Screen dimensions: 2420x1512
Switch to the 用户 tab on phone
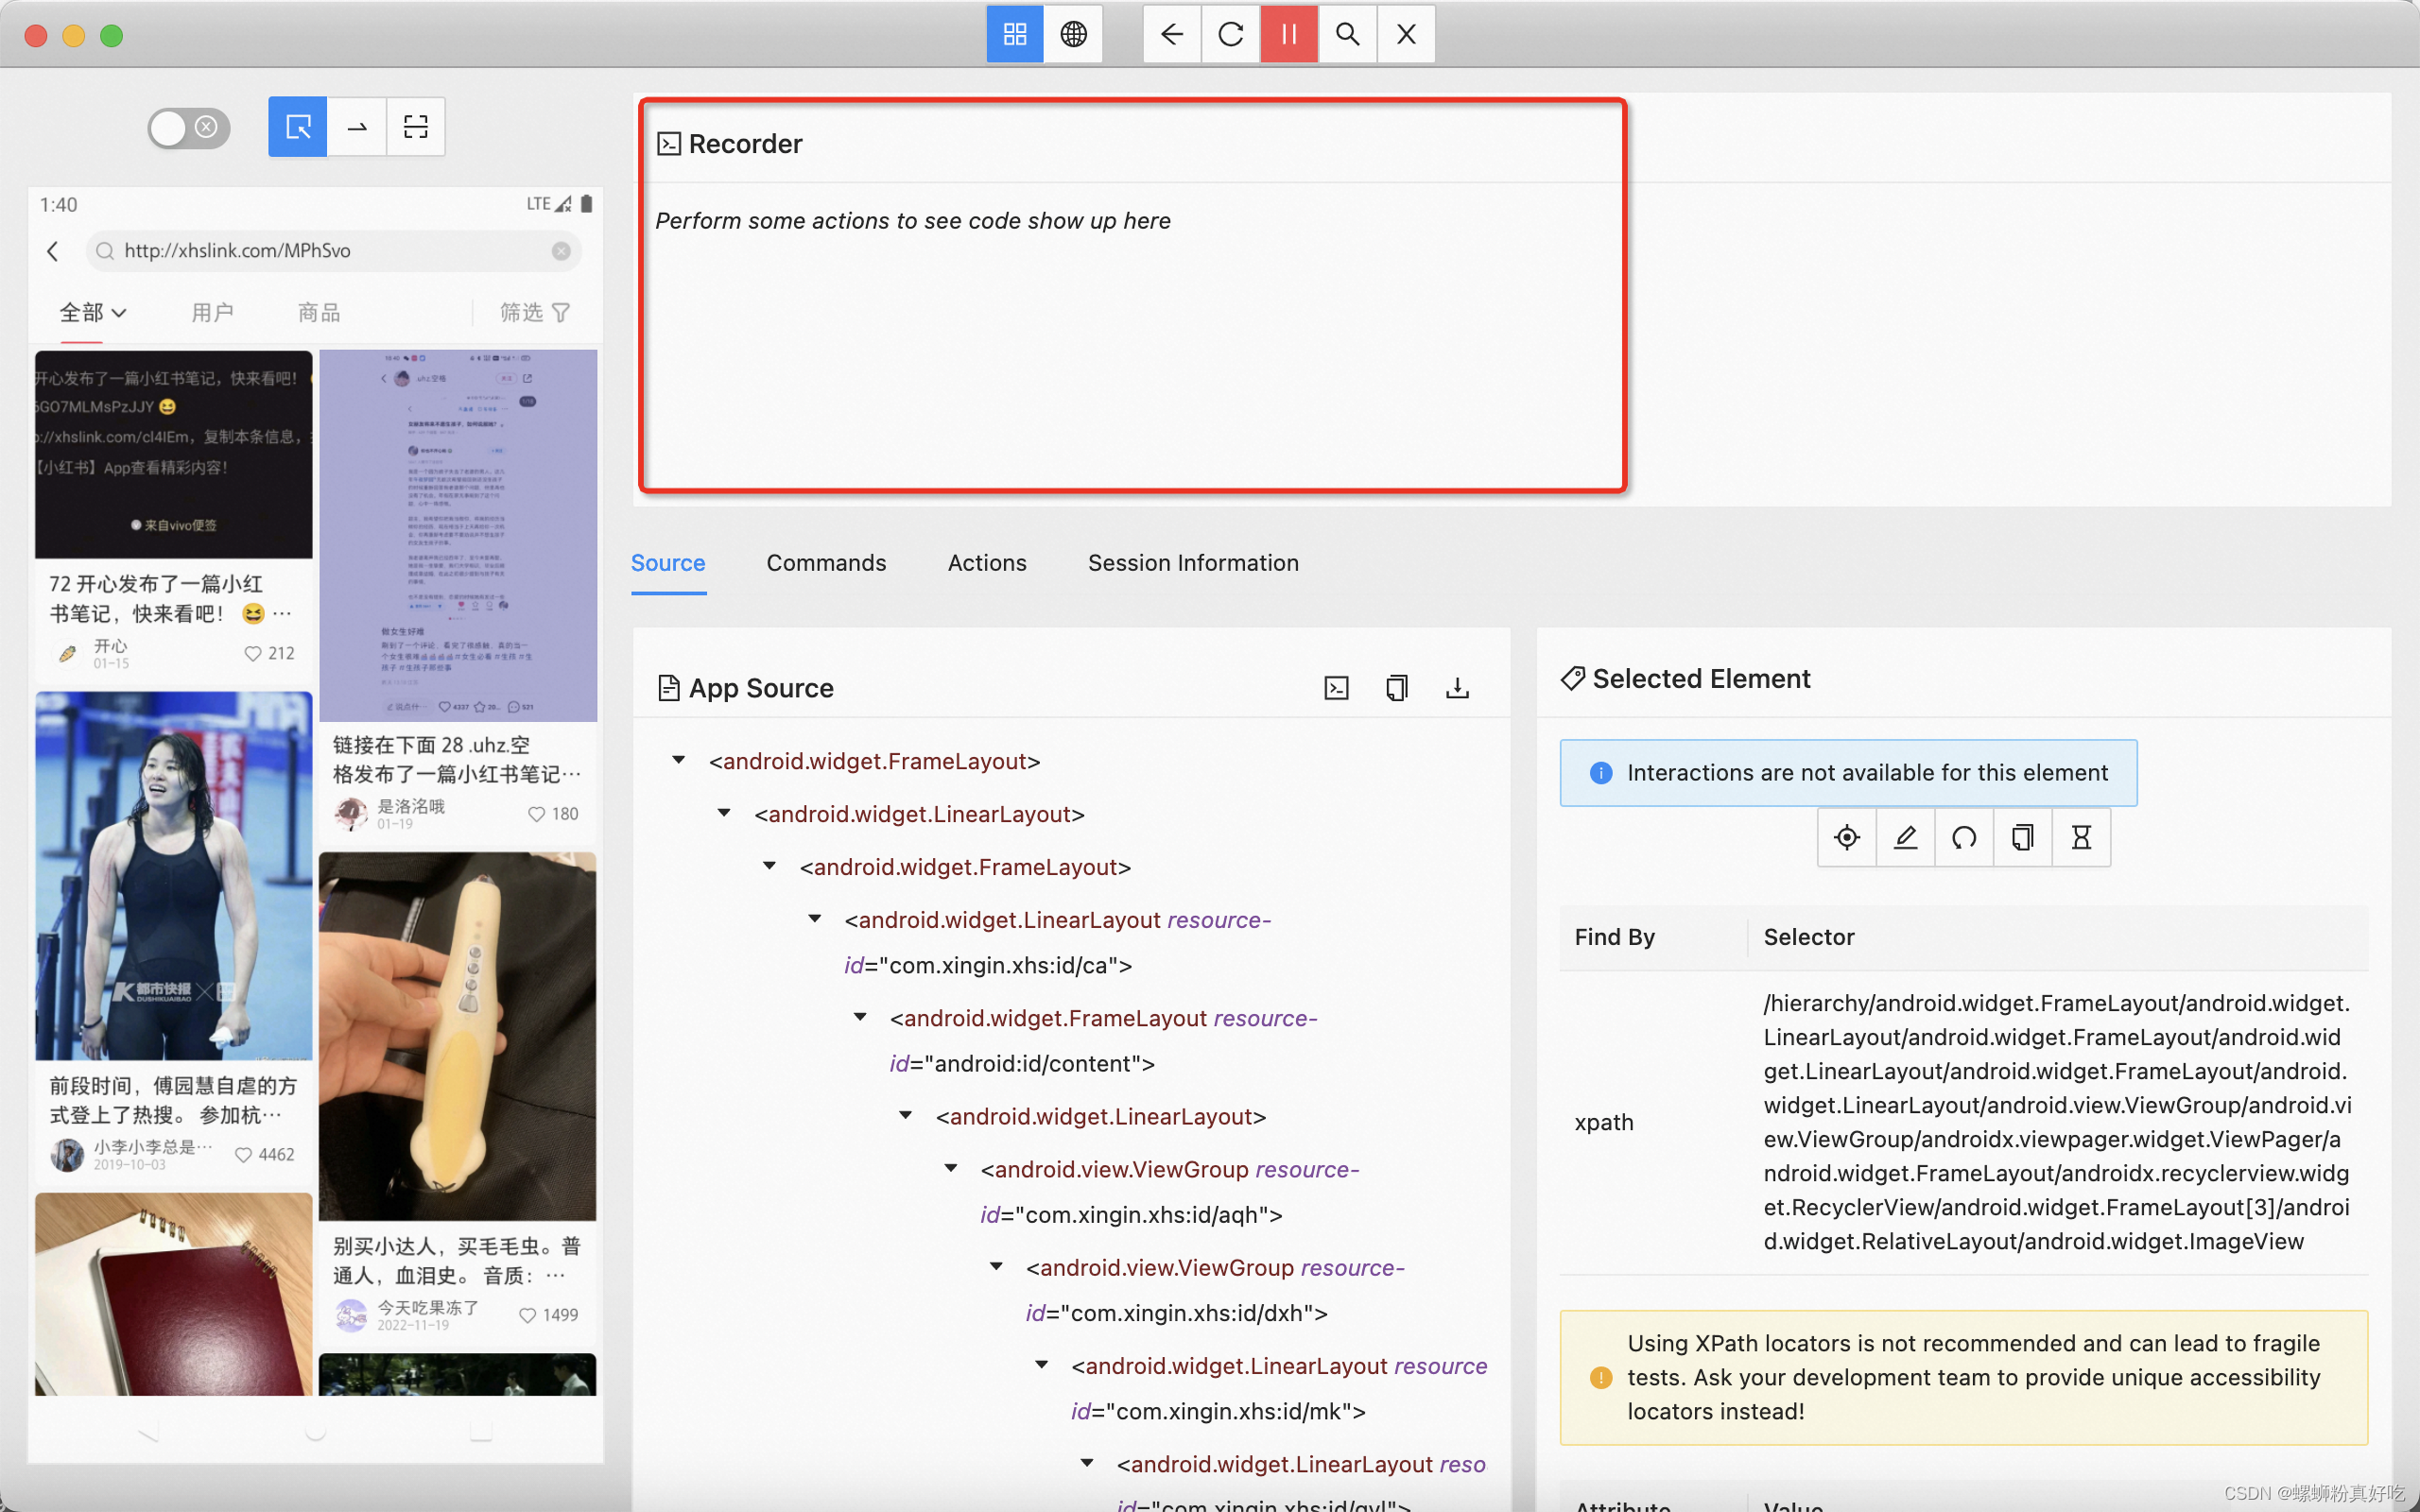(x=212, y=313)
